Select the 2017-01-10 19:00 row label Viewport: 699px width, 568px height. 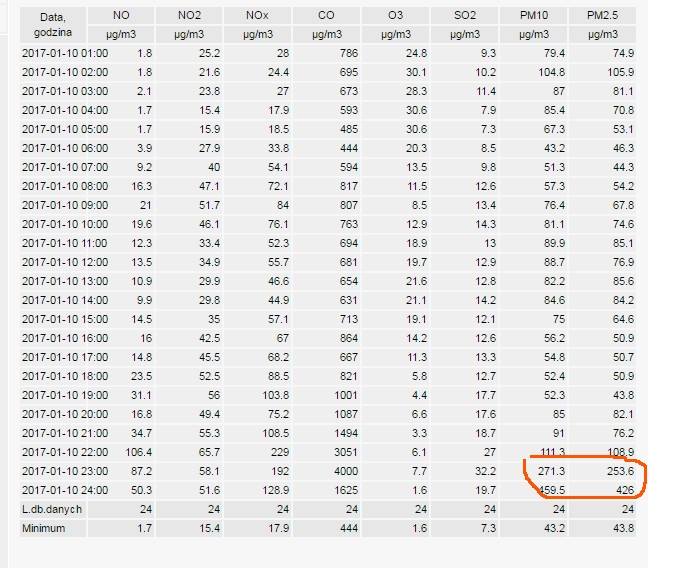(x=65, y=395)
